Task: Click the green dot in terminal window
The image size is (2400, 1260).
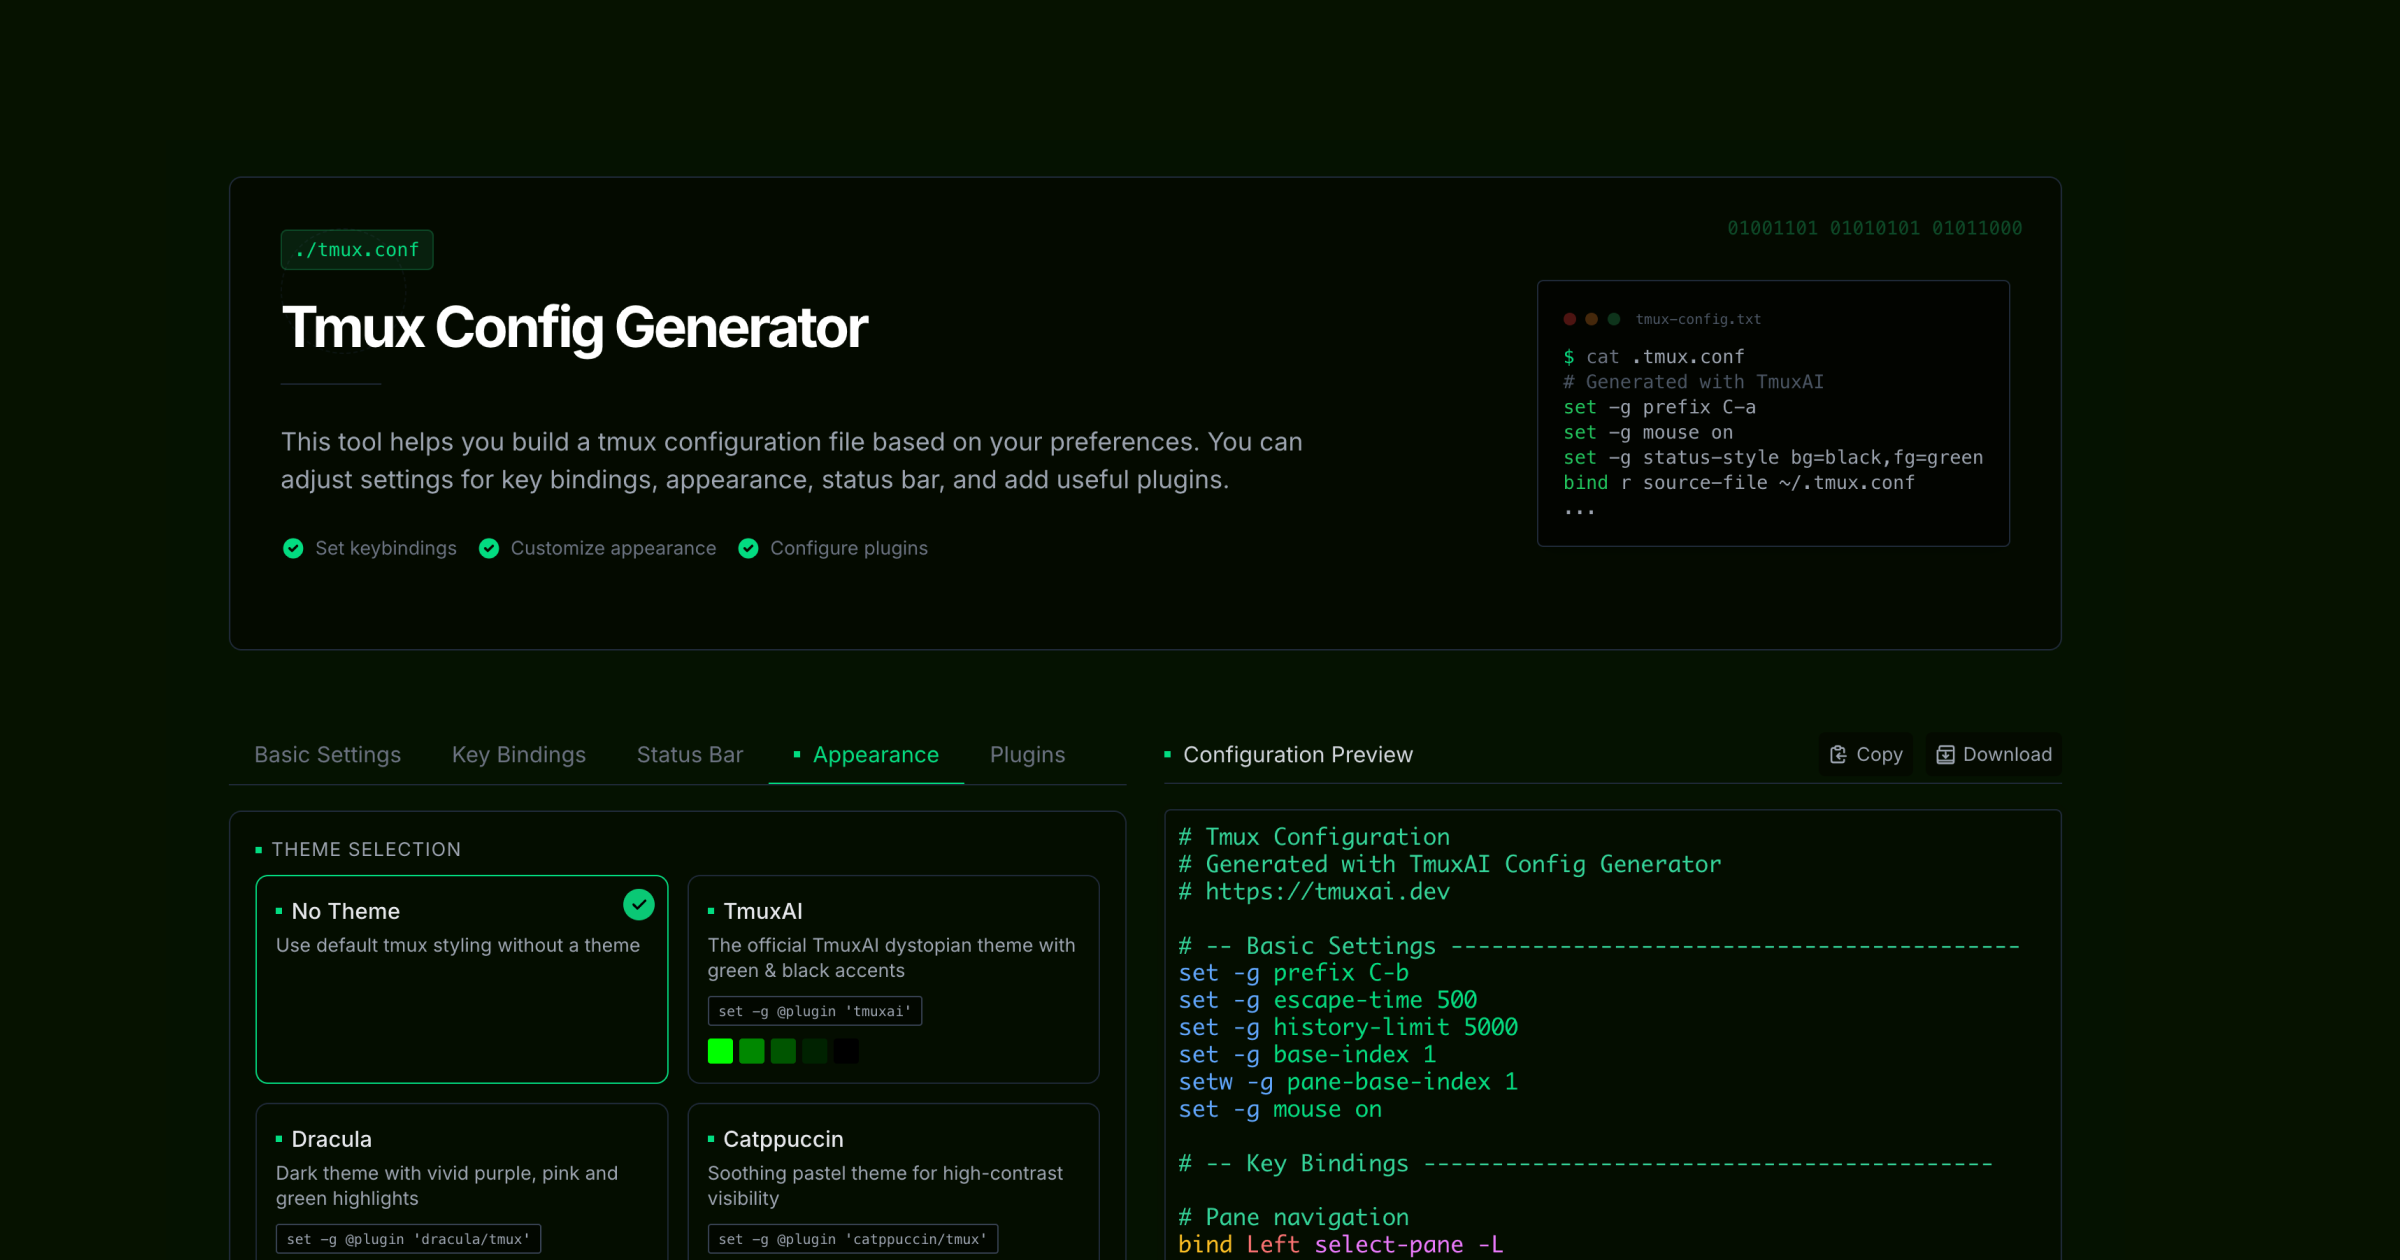Action: (x=1613, y=319)
